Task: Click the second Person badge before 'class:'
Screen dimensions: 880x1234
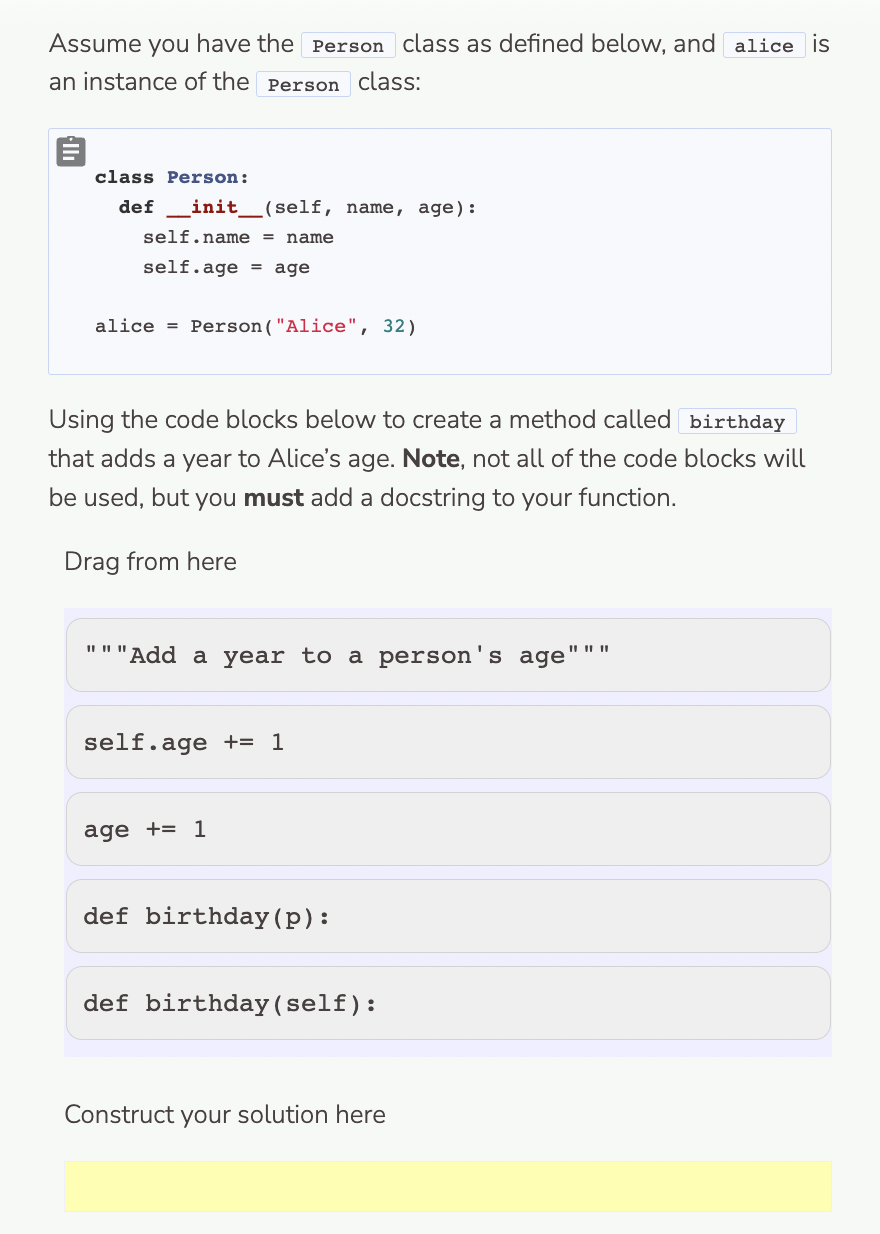Action: point(303,84)
